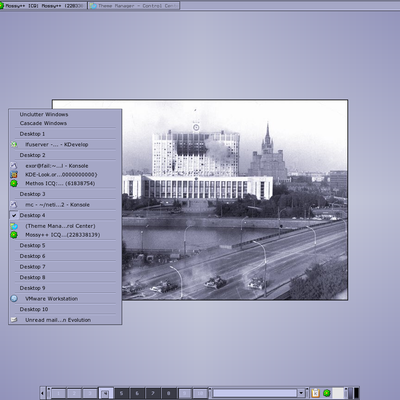Click Konsole icon next to exor@fail entry
The height and width of the screenshot is (400, 400).
tap(14, 166)
